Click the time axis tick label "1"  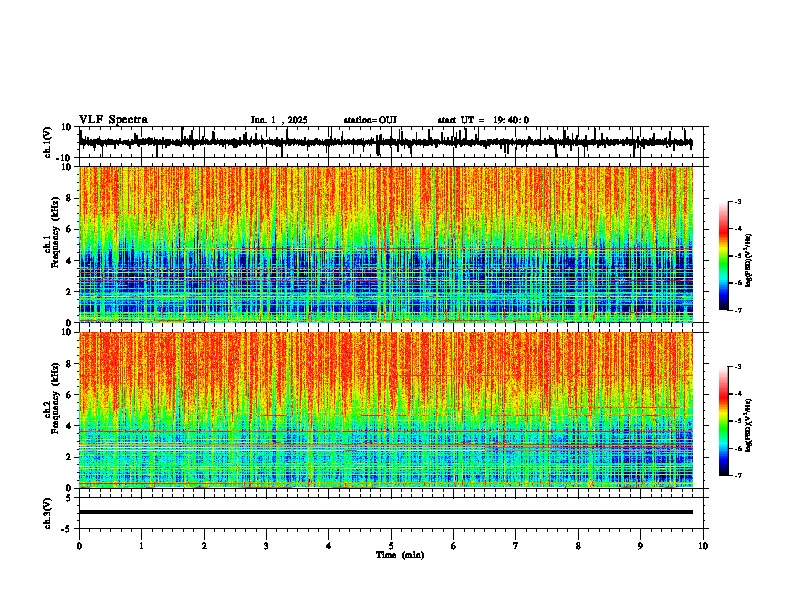pyautogui.click(x=141, y=546)
